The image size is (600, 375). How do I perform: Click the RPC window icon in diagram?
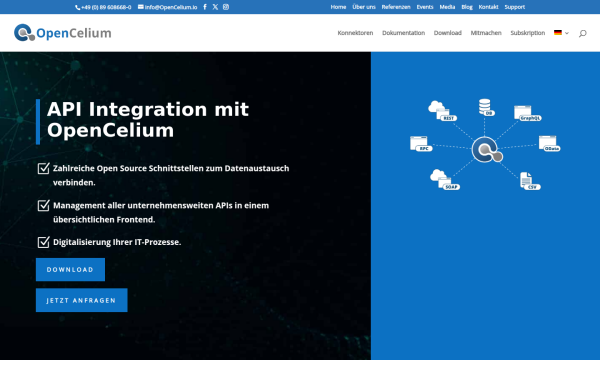pos(421,144)
